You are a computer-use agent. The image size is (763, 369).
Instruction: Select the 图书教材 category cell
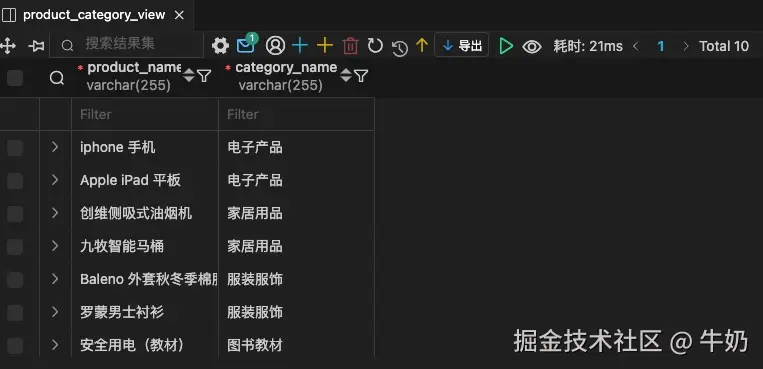click(296, 346)
